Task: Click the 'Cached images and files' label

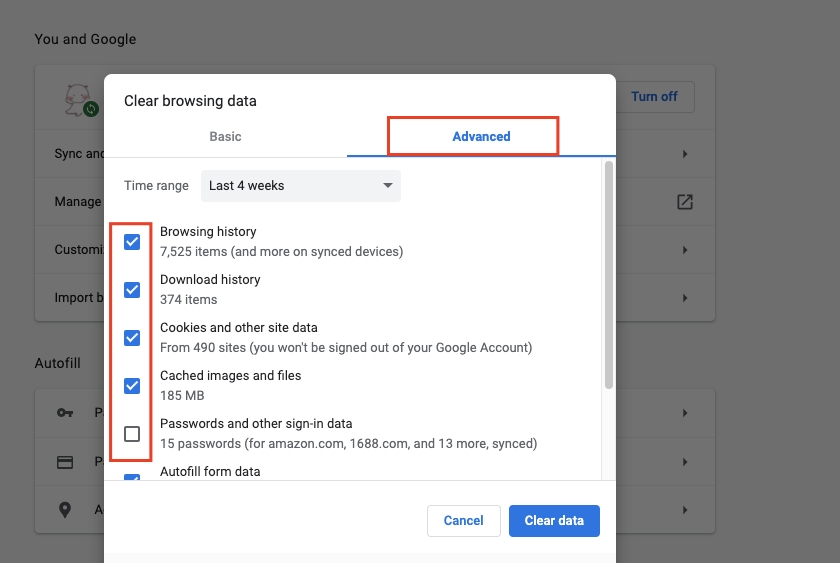Action: (230, 376)
